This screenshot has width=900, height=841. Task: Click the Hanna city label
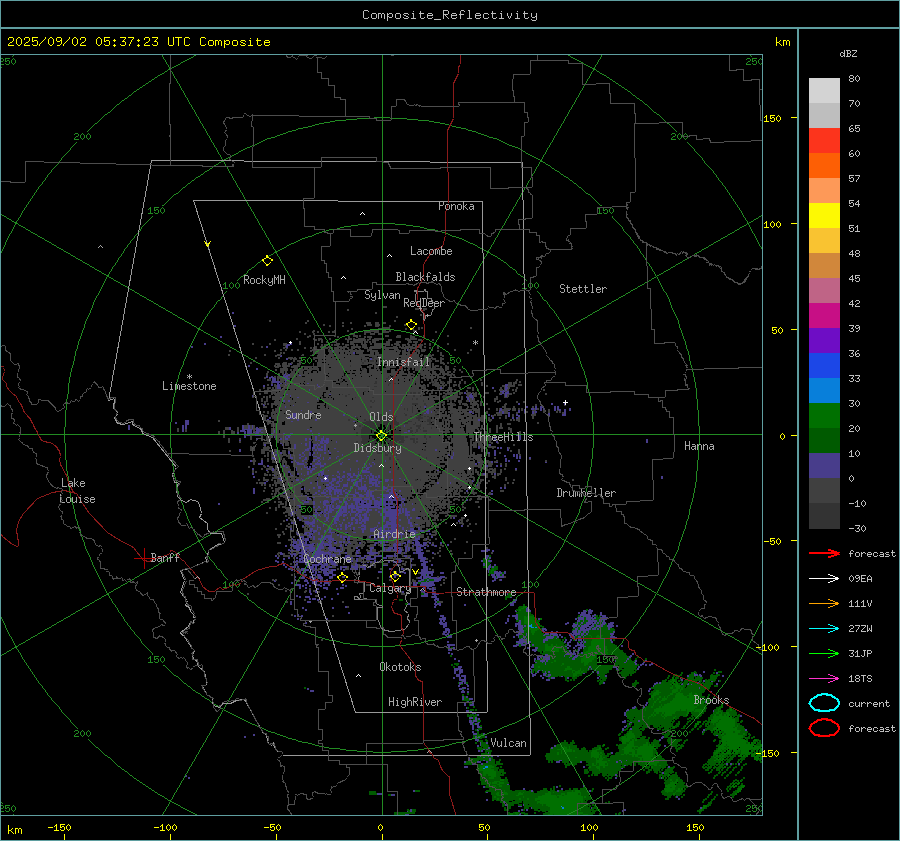coord(699,446)
